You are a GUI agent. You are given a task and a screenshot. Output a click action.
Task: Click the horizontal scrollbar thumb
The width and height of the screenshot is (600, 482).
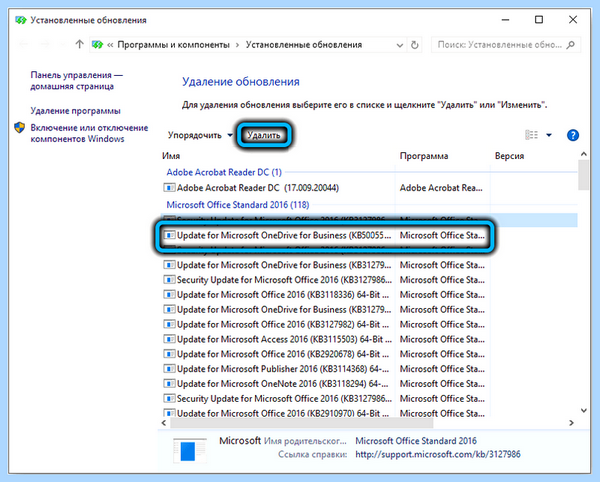[x=302, y=423]
